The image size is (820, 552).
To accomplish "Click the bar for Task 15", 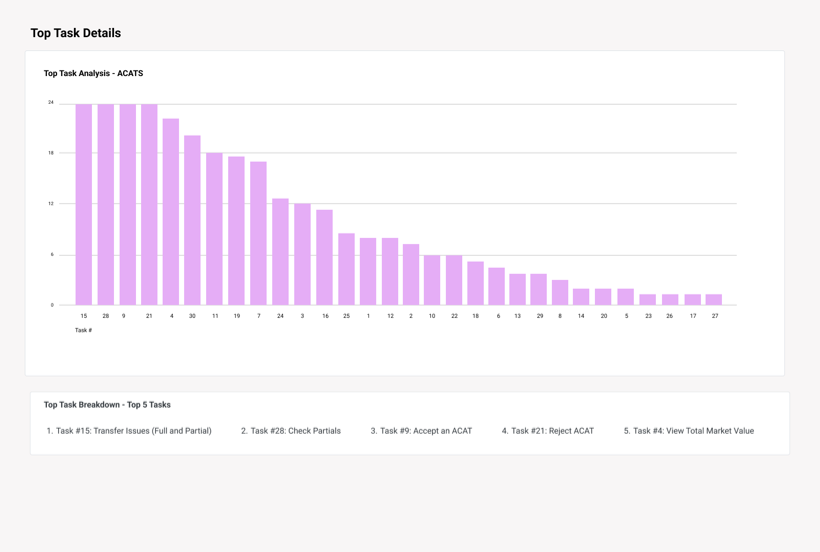I will 84,205.
